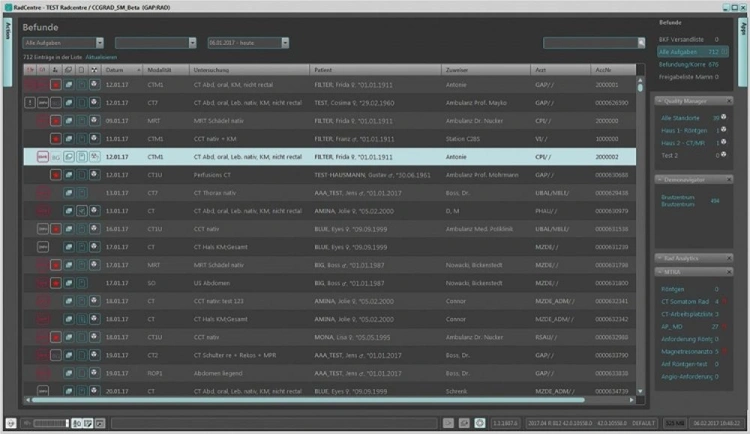
Task: Click the exclamation priority icon for TEST, Cosima
Action: pyautogui.click(x=30, y=102)
